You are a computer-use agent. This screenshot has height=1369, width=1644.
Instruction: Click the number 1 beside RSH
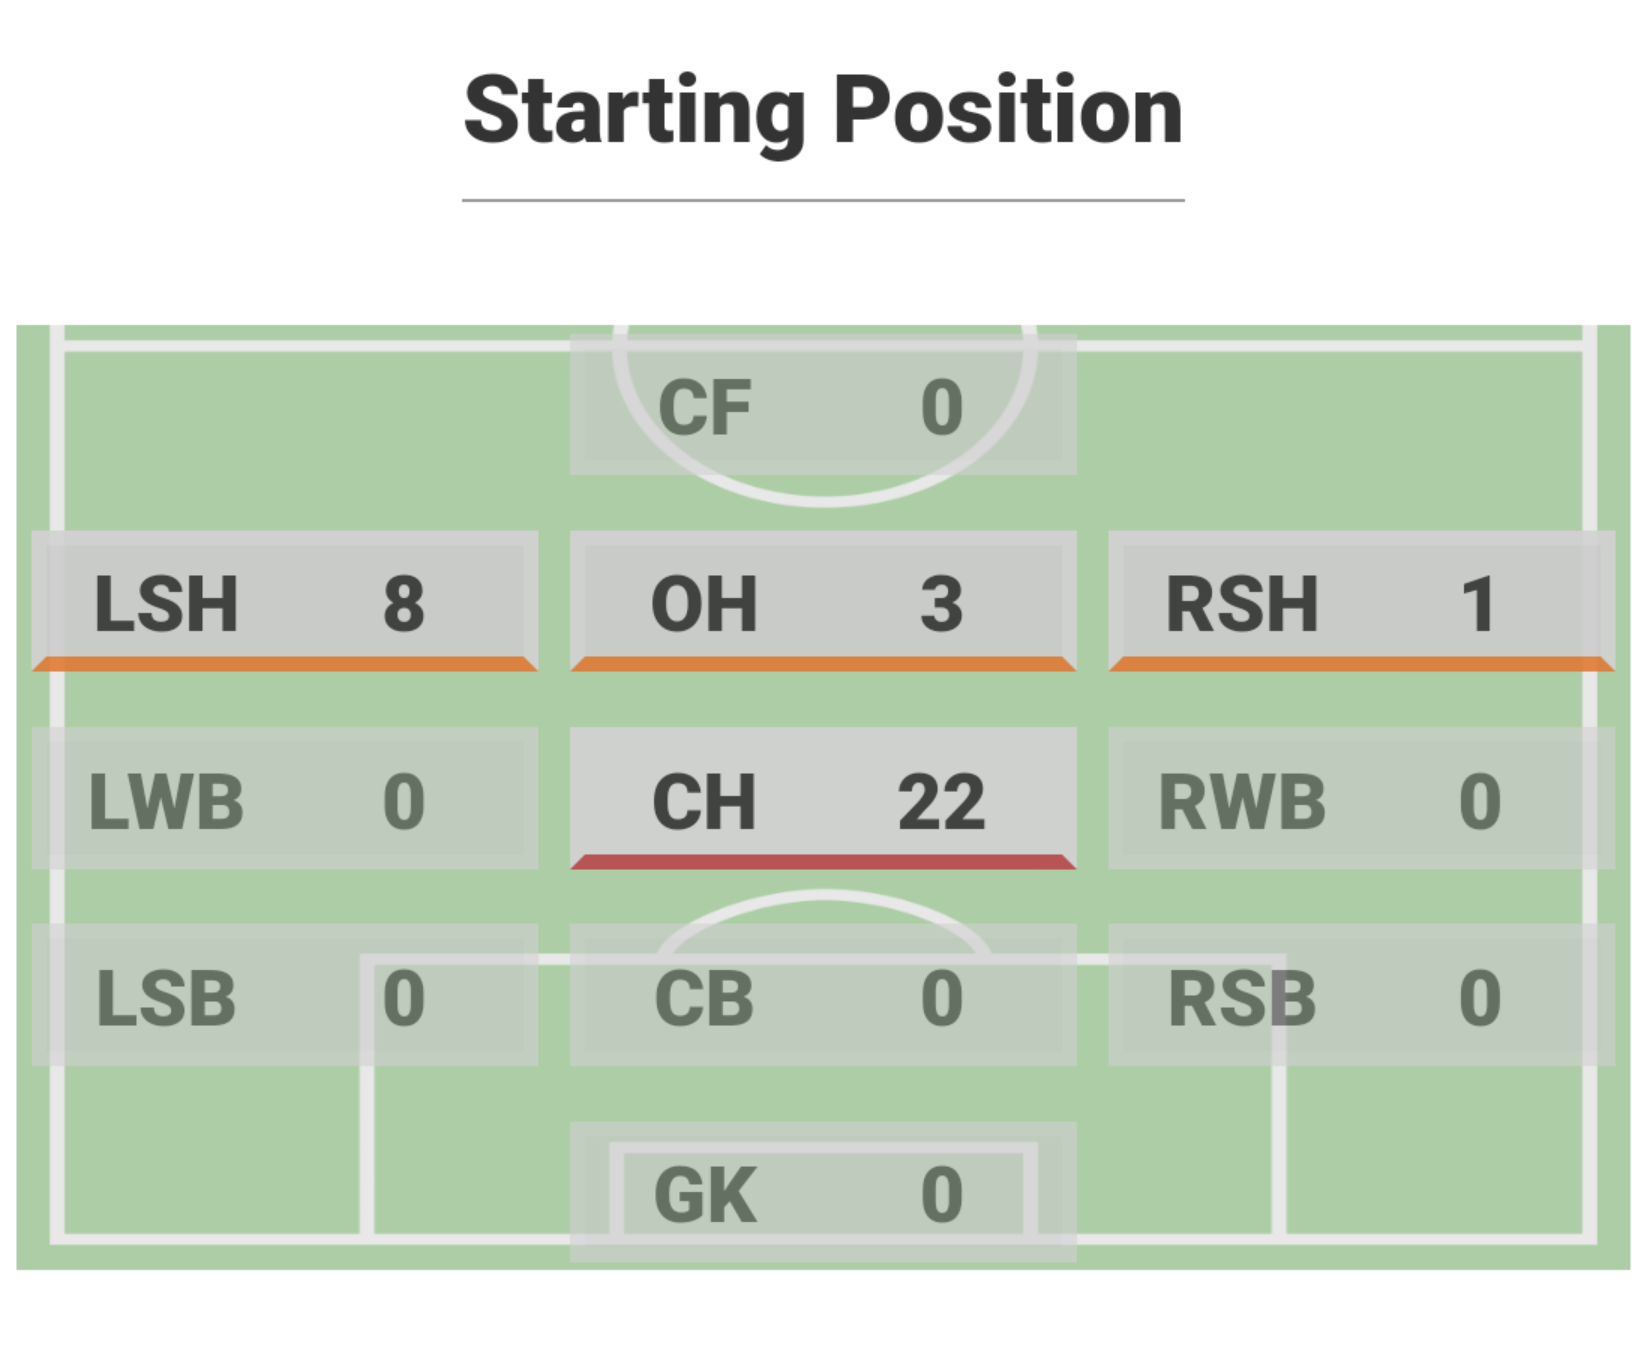pos(1478,604)
